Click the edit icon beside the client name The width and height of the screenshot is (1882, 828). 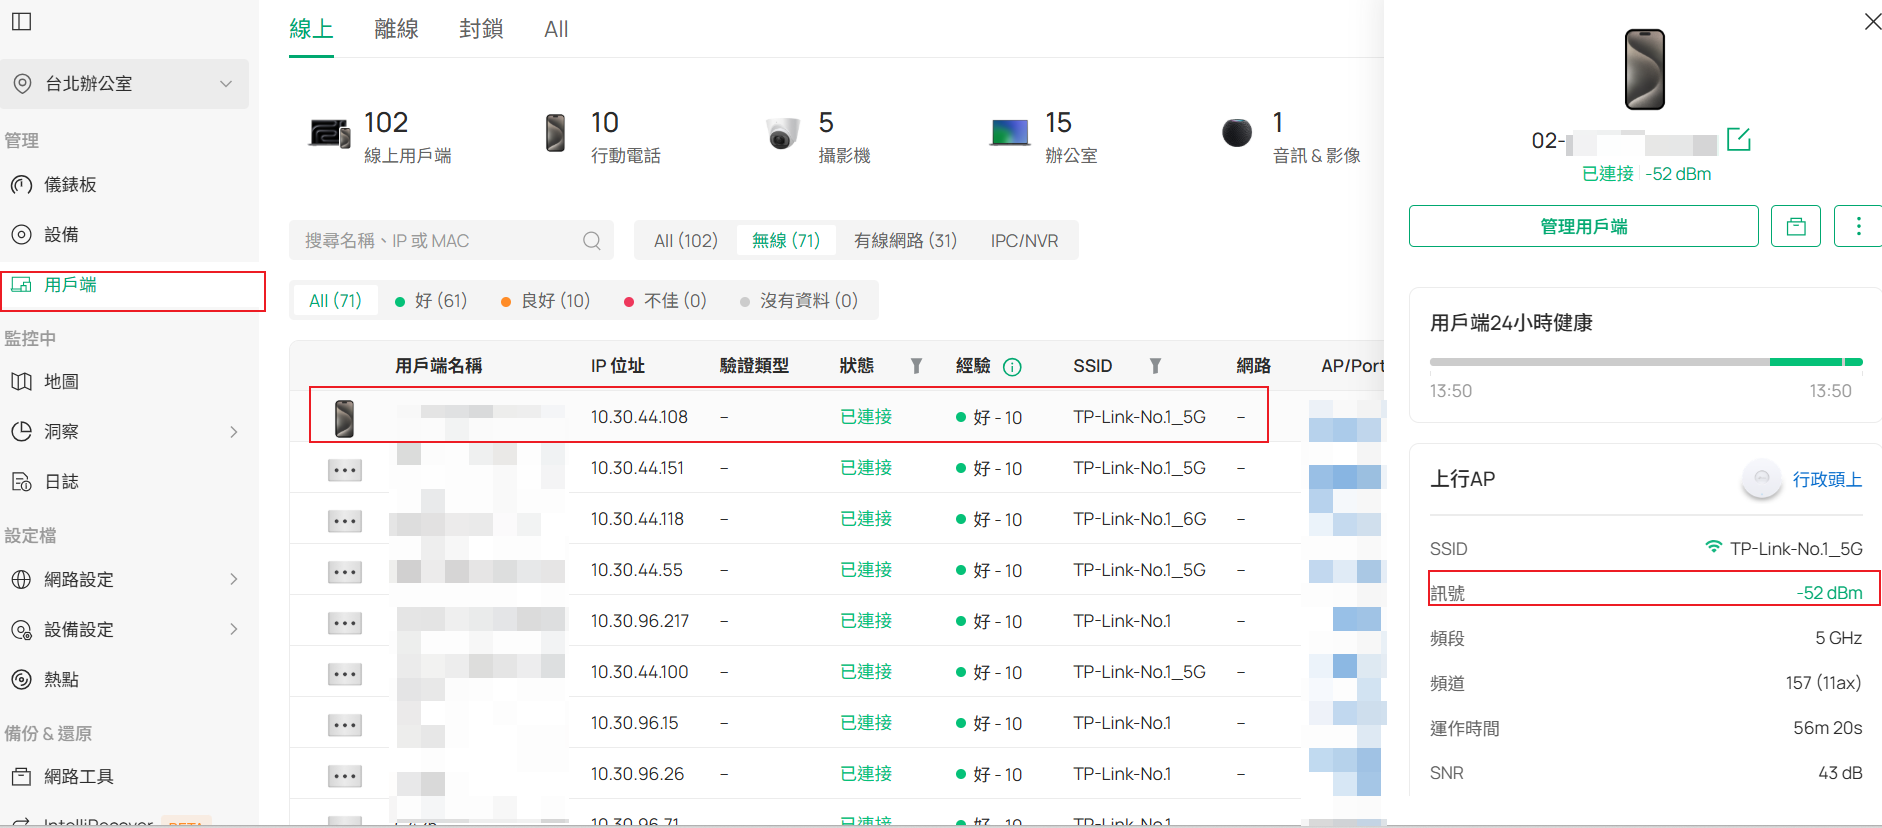click(1738, 140)
